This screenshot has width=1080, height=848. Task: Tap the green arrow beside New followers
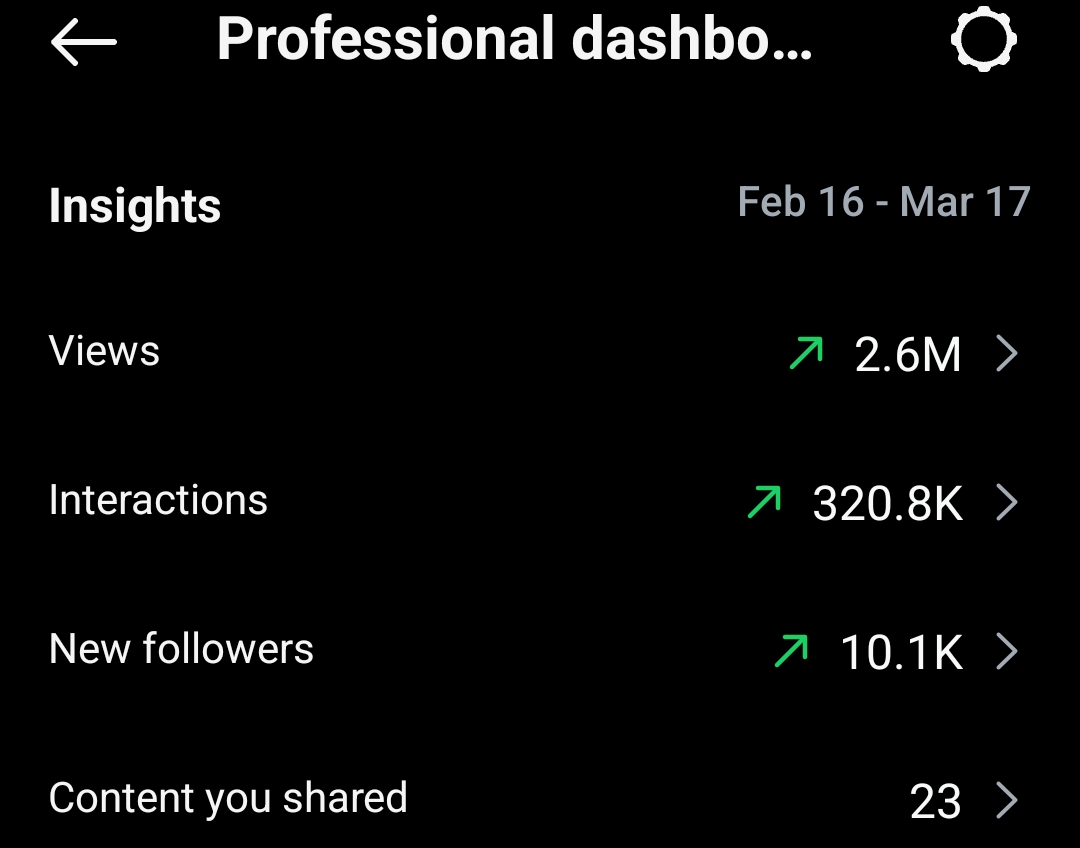[x=792, y=651]
